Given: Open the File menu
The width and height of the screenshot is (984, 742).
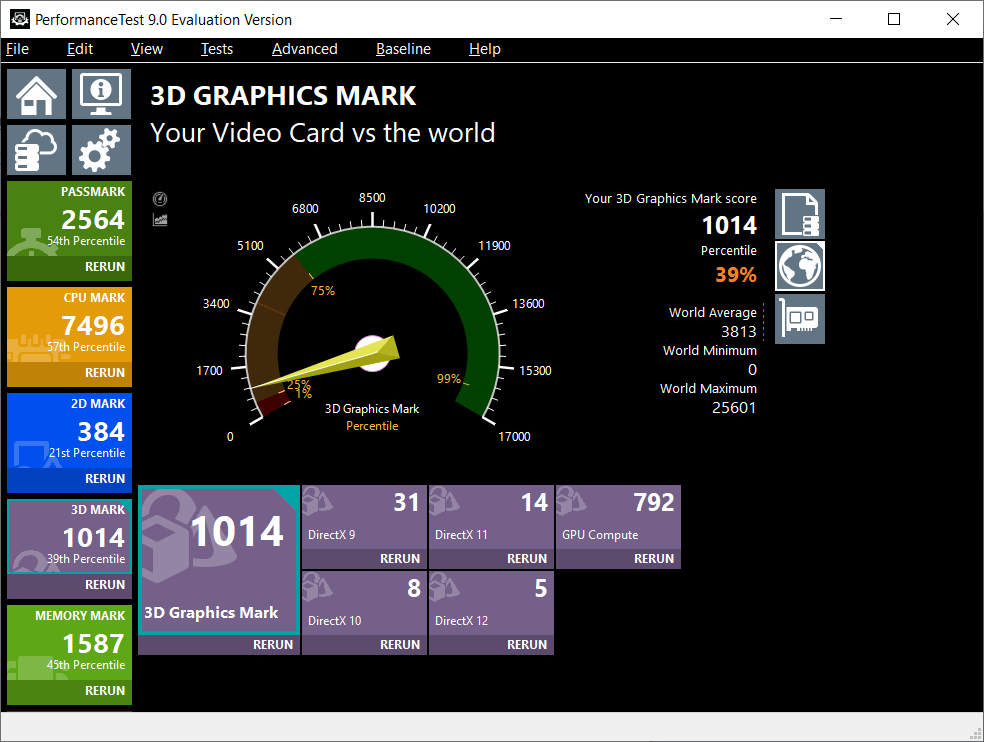Looking at the screenshot, I should pyautogui.click(x=18, y=49).
